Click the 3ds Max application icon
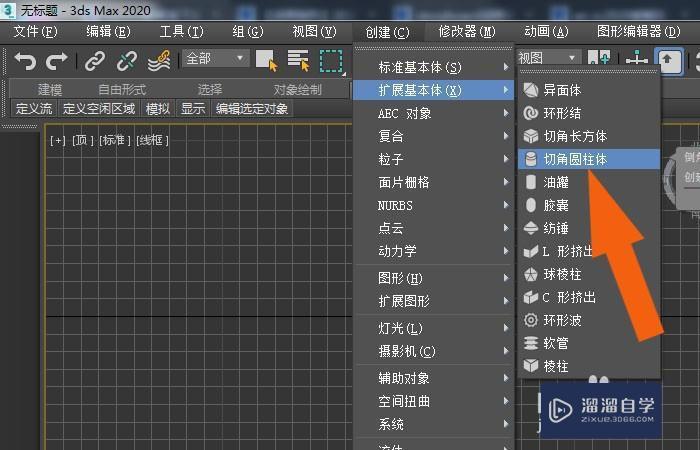 8,10
